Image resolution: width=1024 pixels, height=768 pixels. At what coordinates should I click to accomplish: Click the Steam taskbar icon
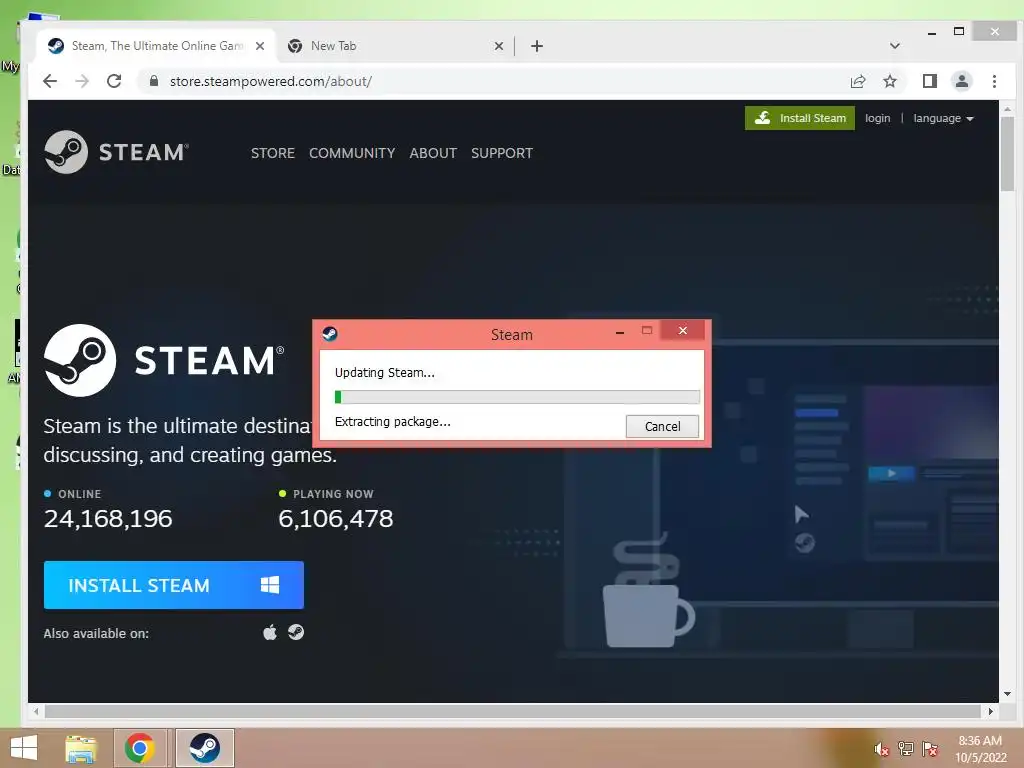coord(205,748)
